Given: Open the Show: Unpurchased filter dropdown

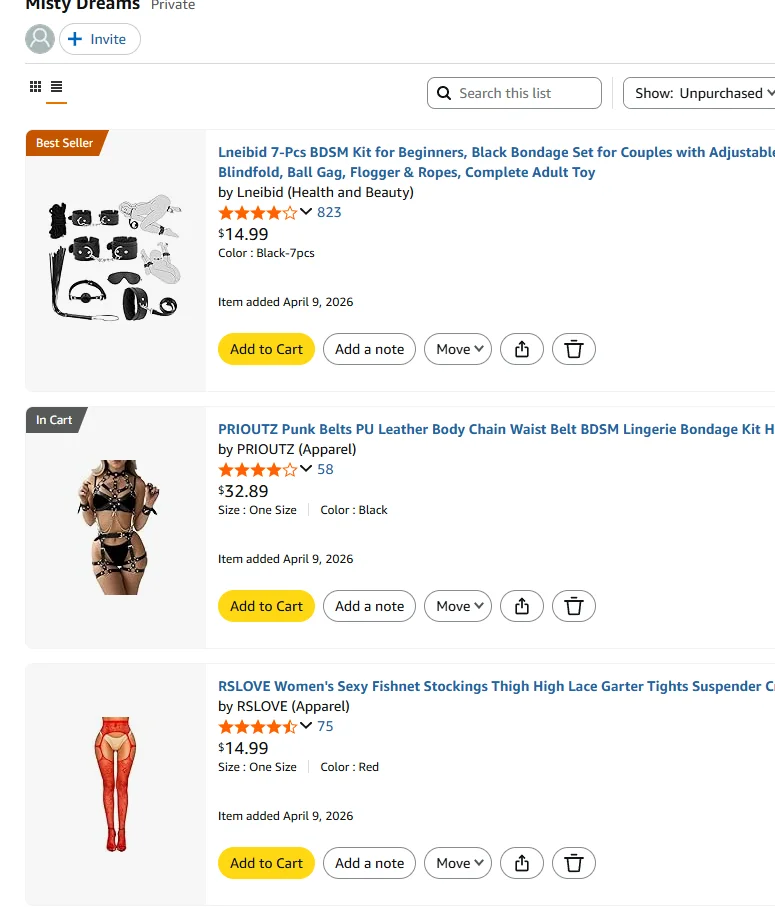Looking at the screenshot, I should tap(700, 93).
